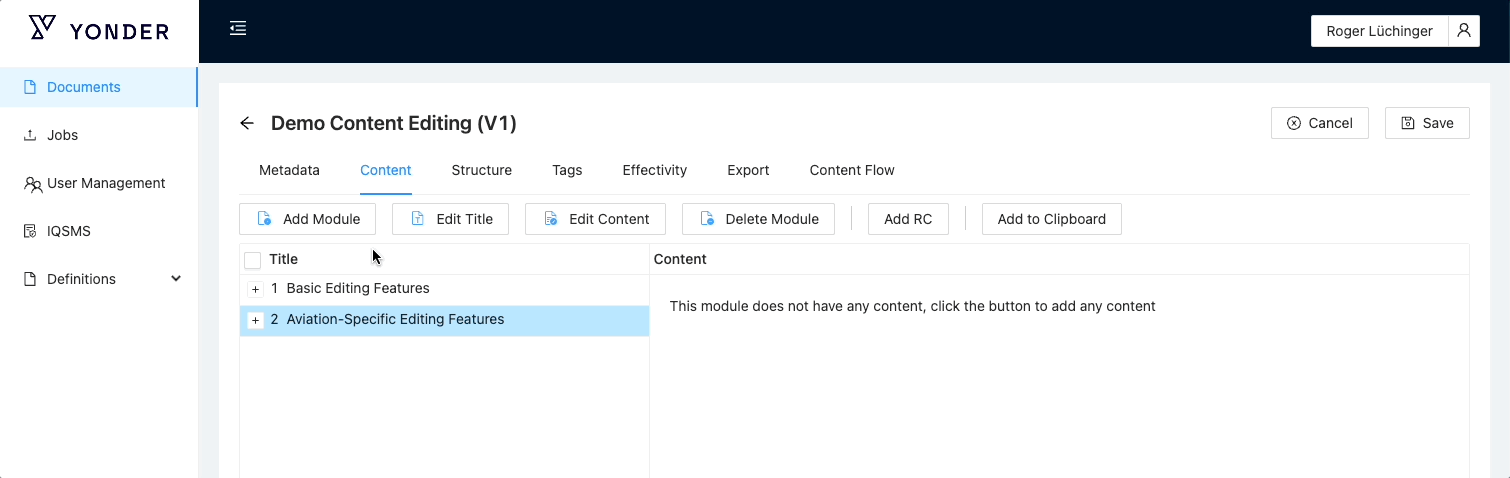This screenshot has width=1510, height=478.
Task: Click the user profile icon
Action: [x=1464, y=31]
